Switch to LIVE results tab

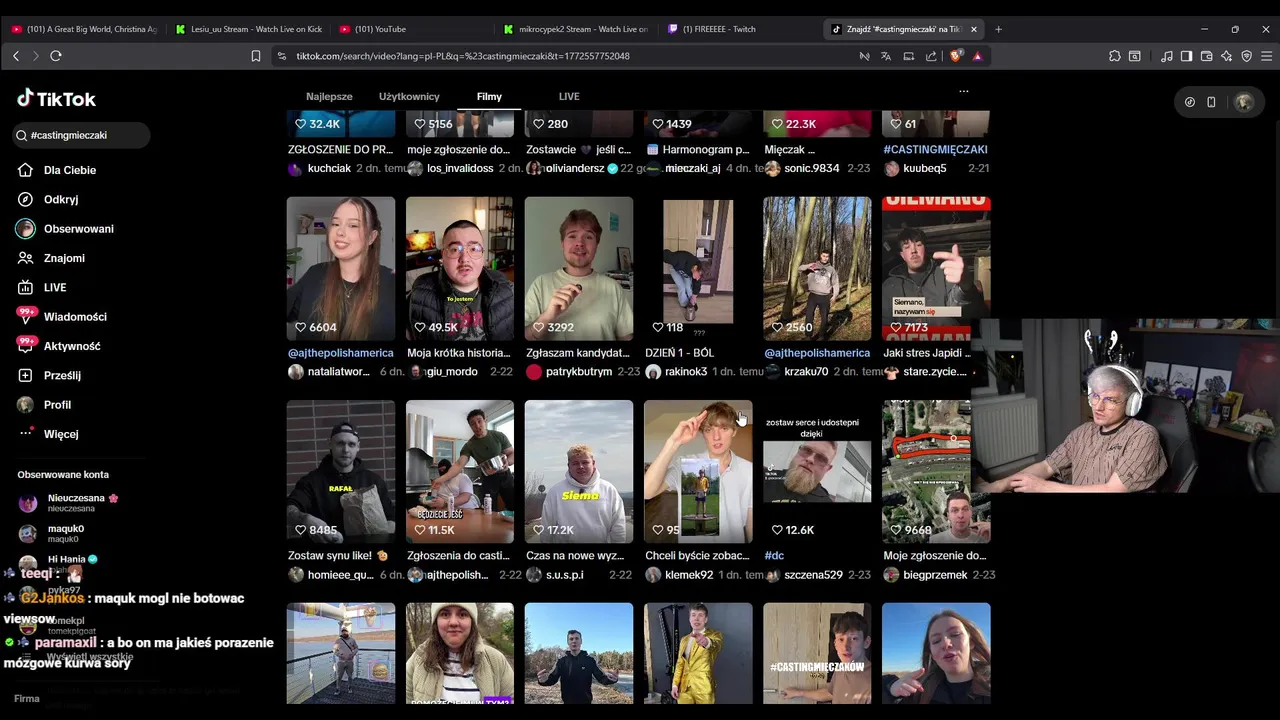click(x=569, y=96)
